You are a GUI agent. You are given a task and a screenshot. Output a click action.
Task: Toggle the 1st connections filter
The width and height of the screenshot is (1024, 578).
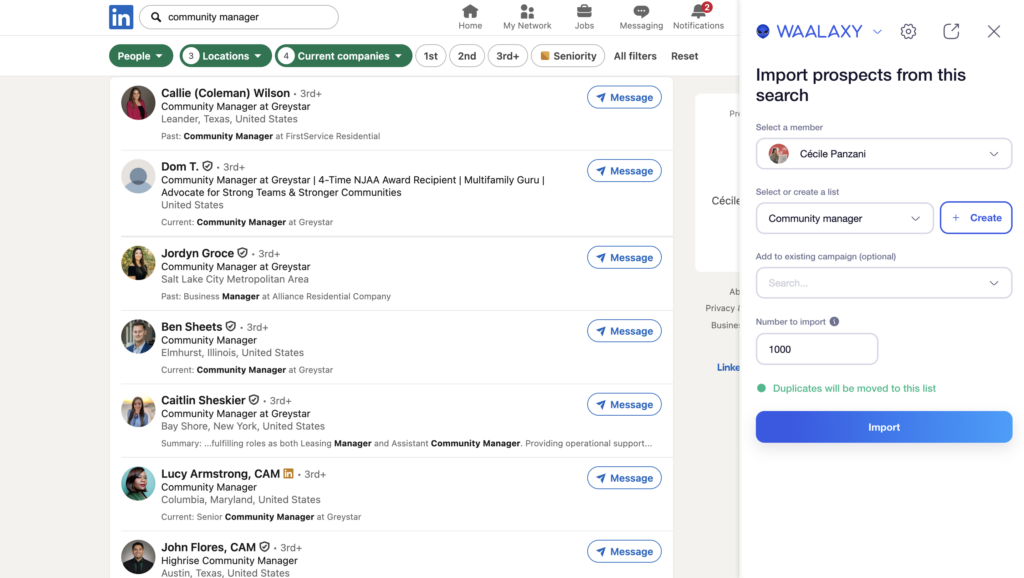tap(430, 56)
